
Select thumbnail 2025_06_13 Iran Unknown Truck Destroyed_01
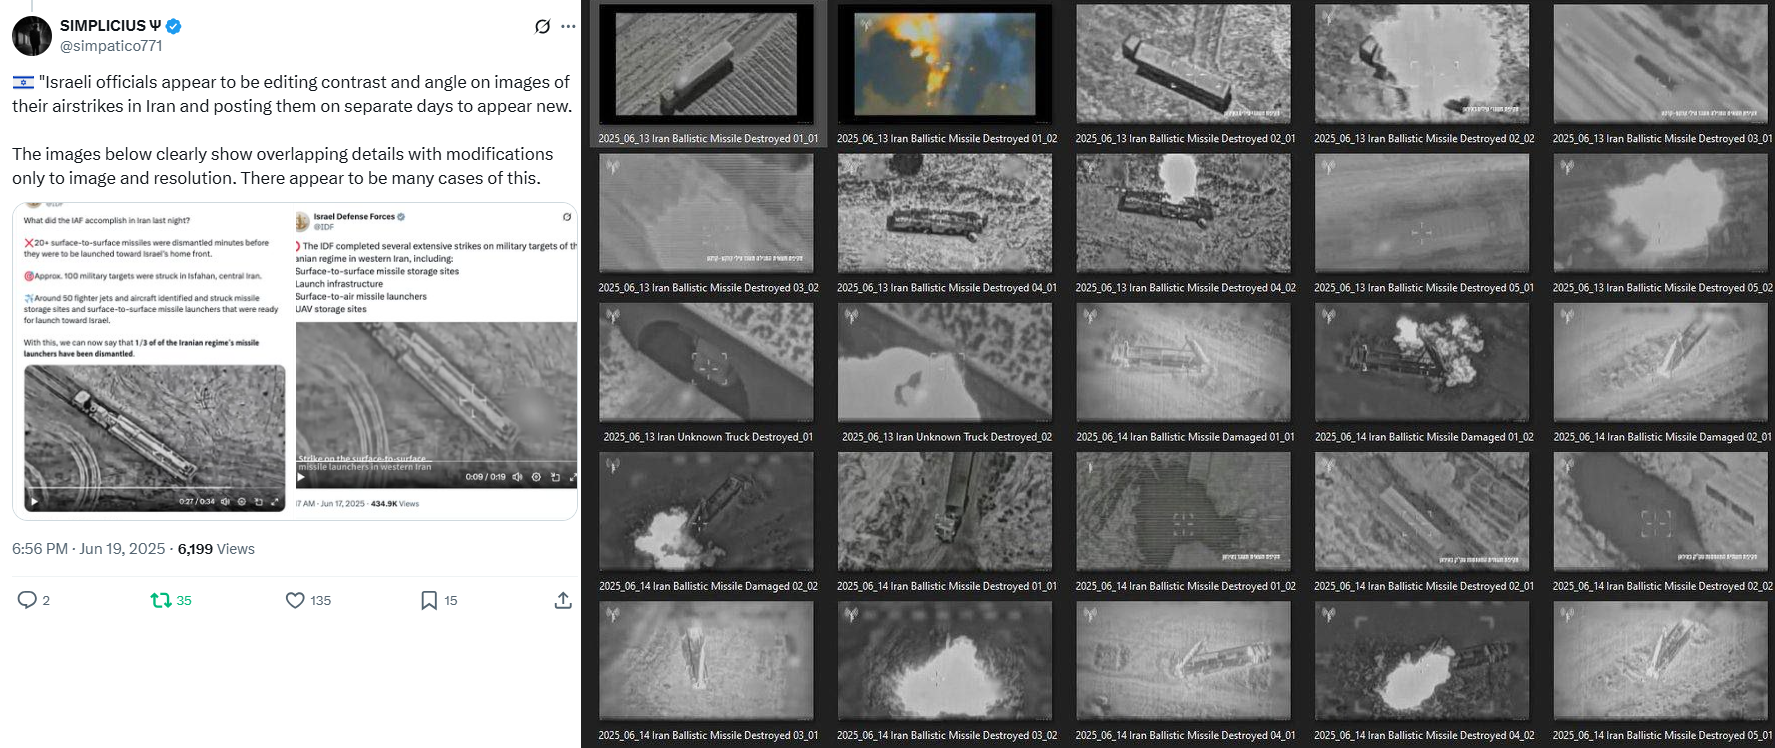click(706, 362)
